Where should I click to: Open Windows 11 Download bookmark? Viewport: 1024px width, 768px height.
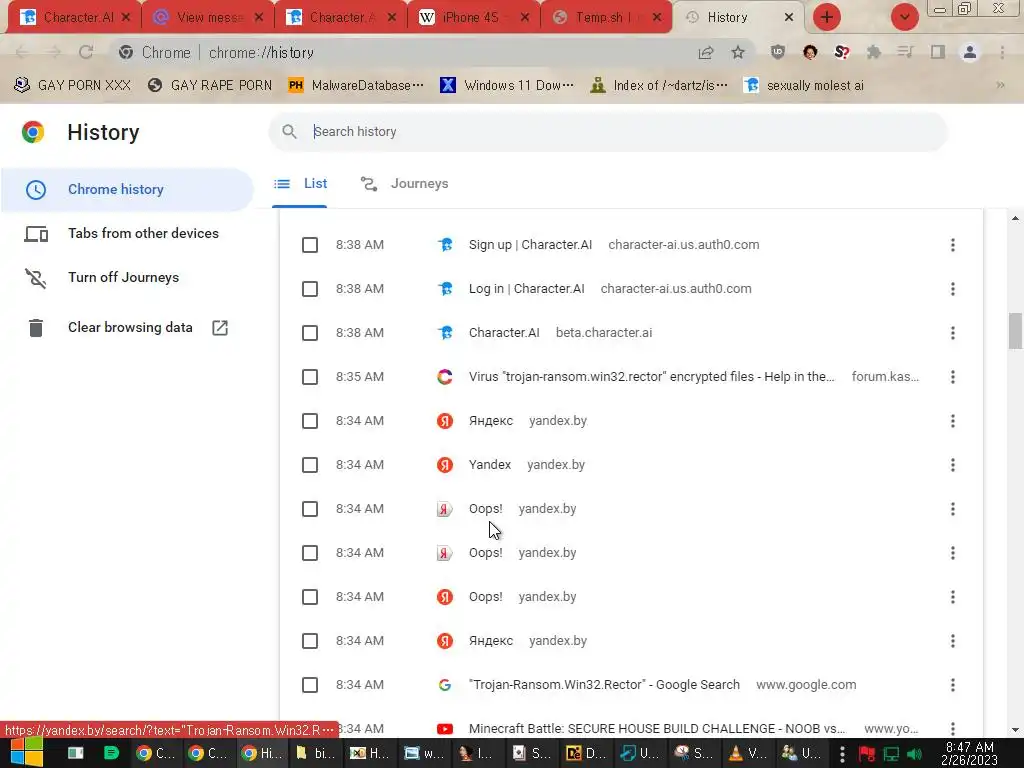[x=507, y=85]
